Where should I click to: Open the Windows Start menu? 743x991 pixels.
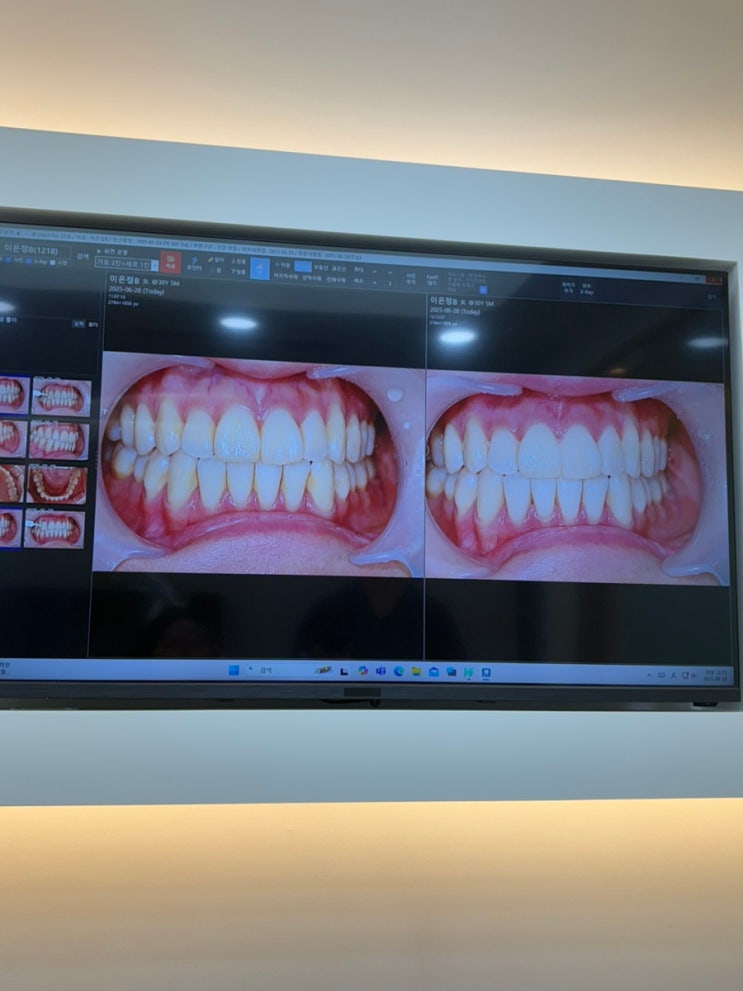tap(234, 670)
